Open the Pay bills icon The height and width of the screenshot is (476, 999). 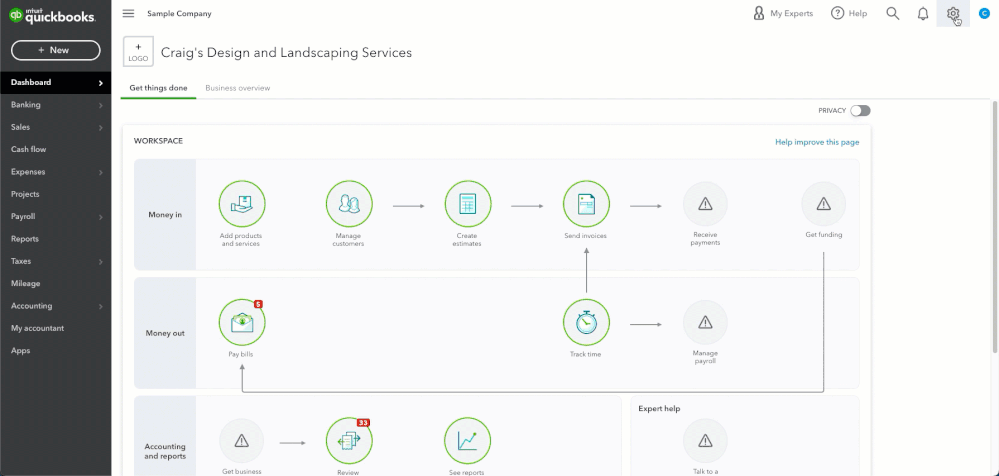pos(241,322)
